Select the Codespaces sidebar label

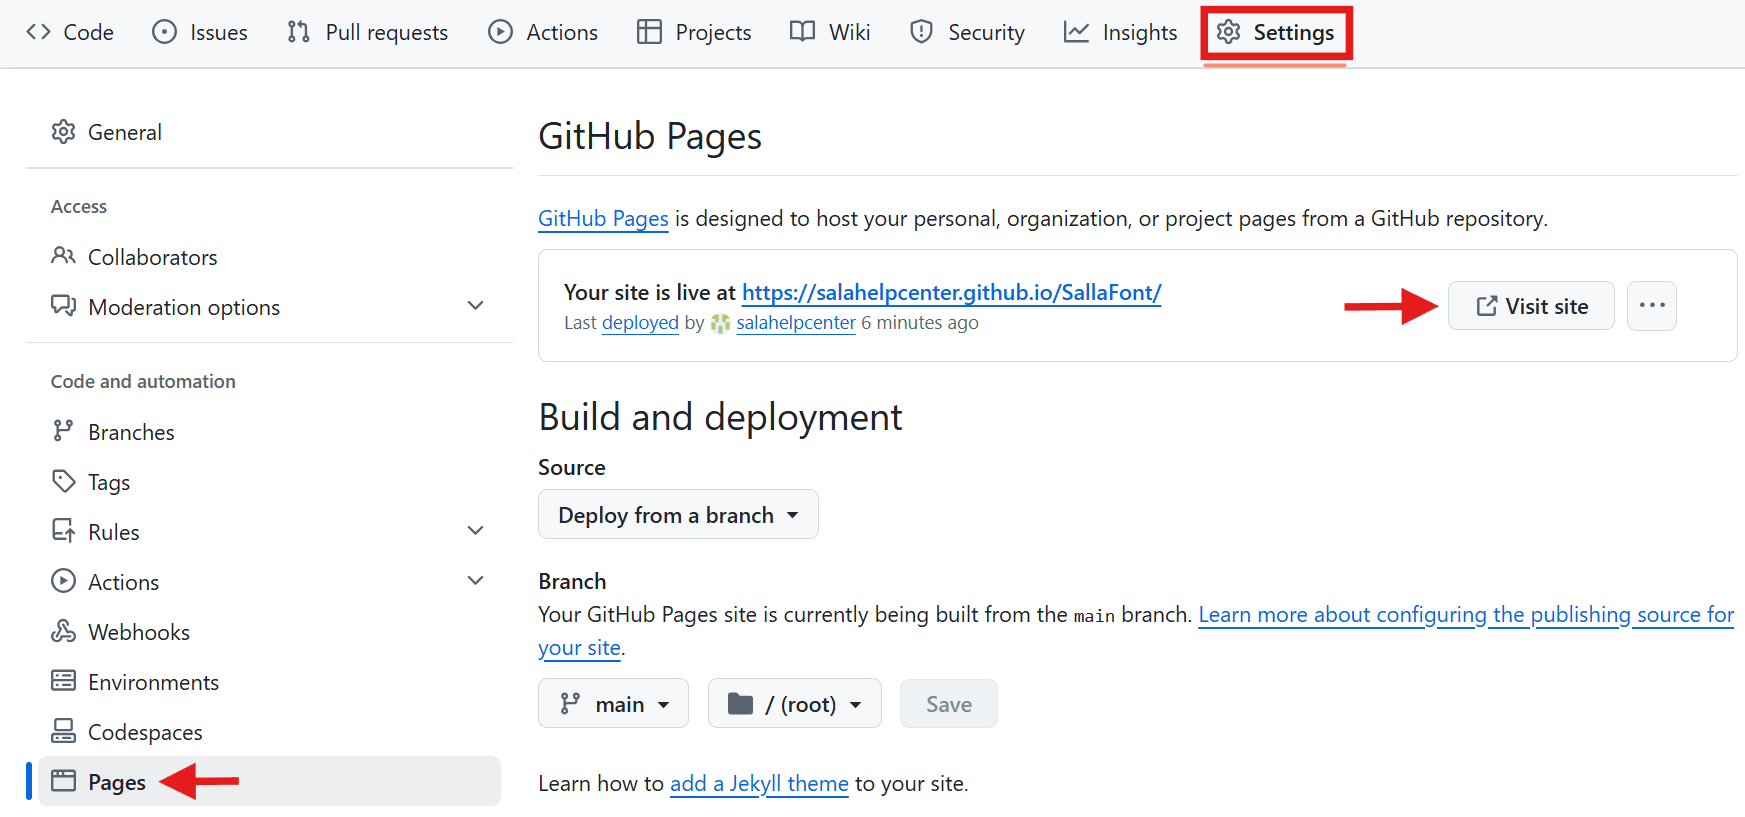pyautogui.click(x=145, y=732)
